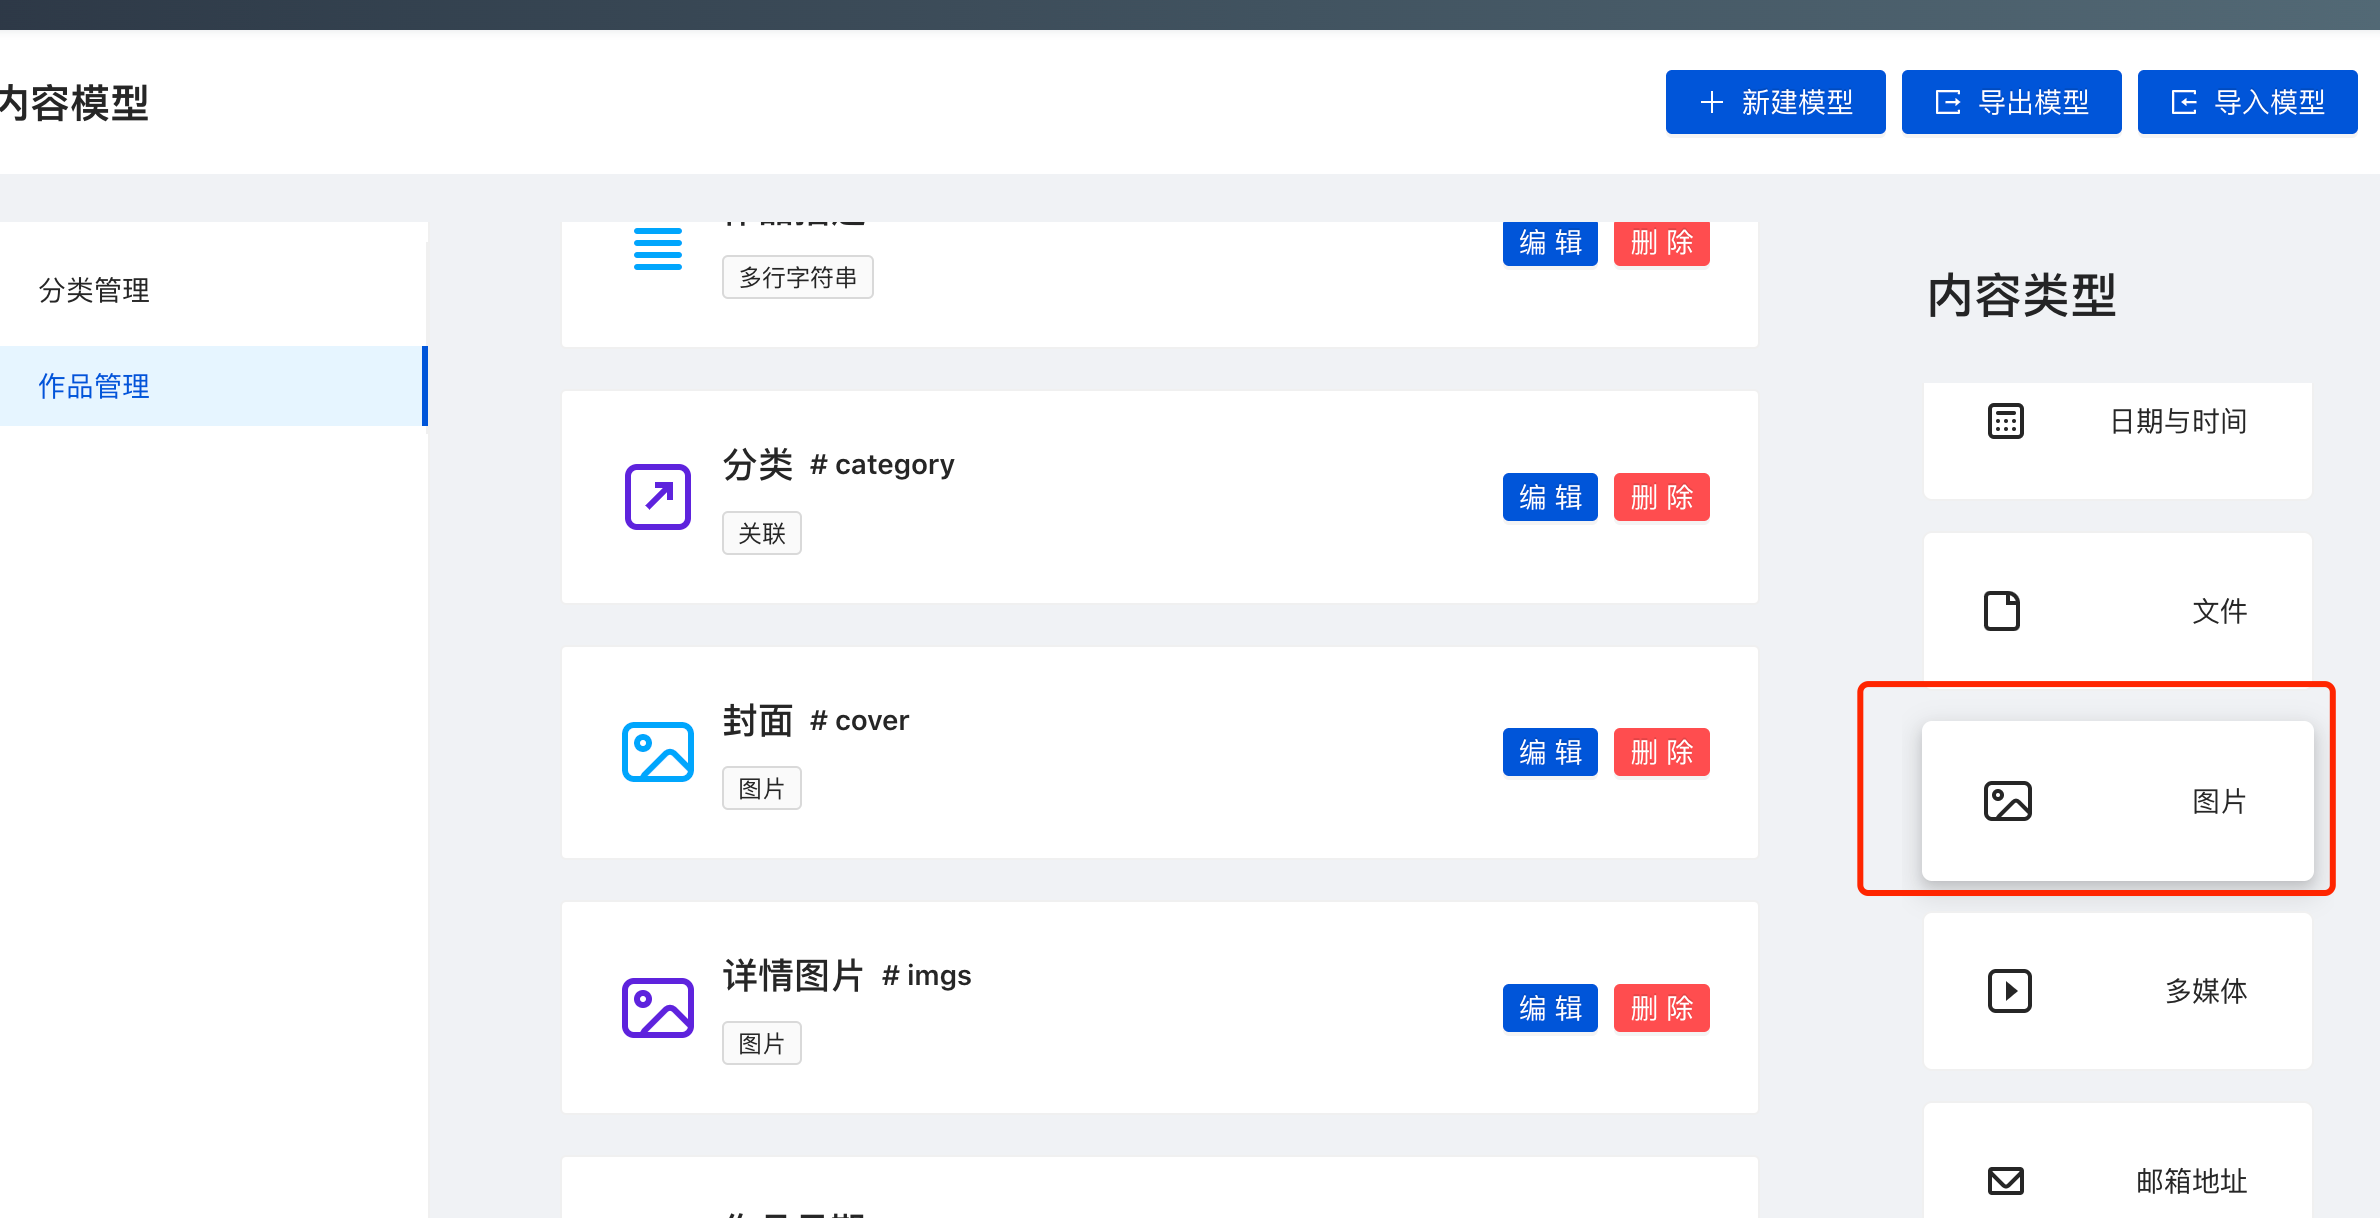Open 分类管理 in the sidebar

[x=94, y=290]
